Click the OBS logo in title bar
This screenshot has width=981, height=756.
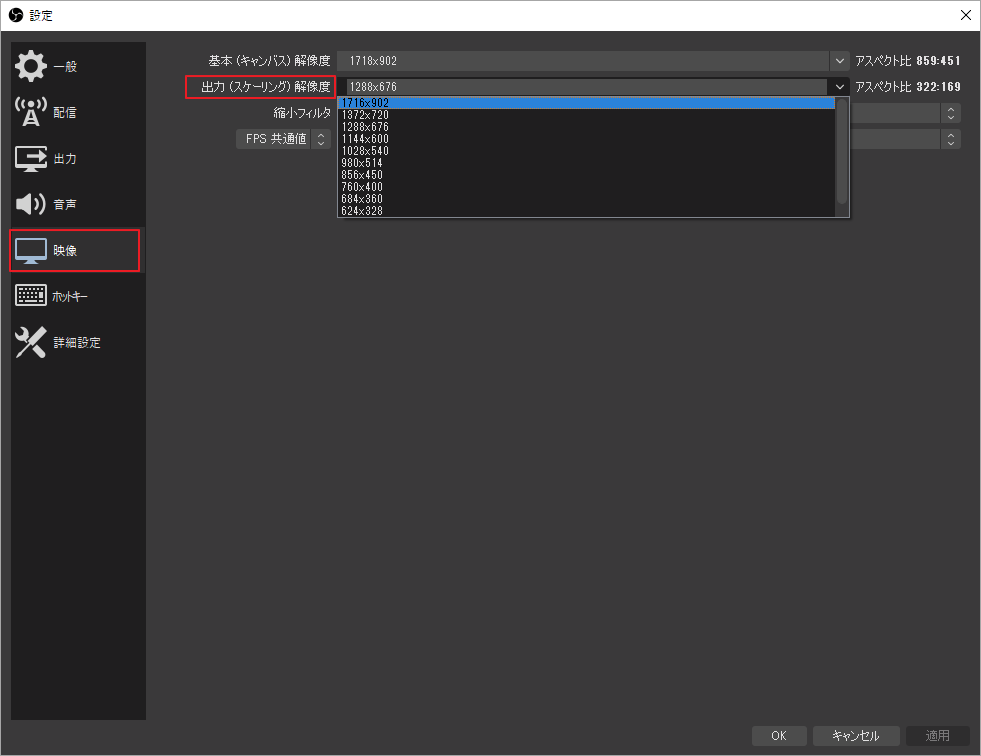16,15
